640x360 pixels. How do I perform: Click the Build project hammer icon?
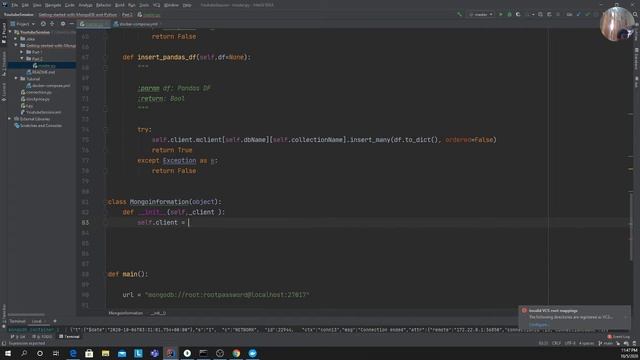(460, 14)
